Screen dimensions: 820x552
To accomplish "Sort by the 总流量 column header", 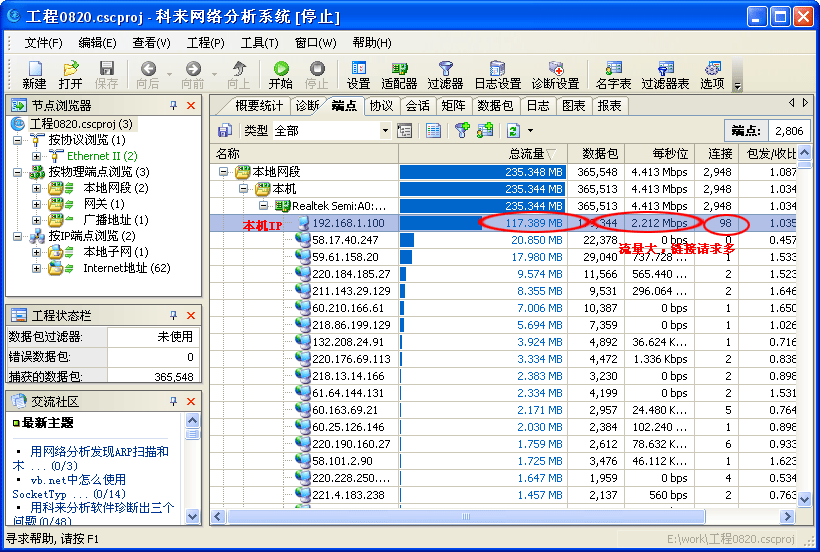I will tap(482, 154).
